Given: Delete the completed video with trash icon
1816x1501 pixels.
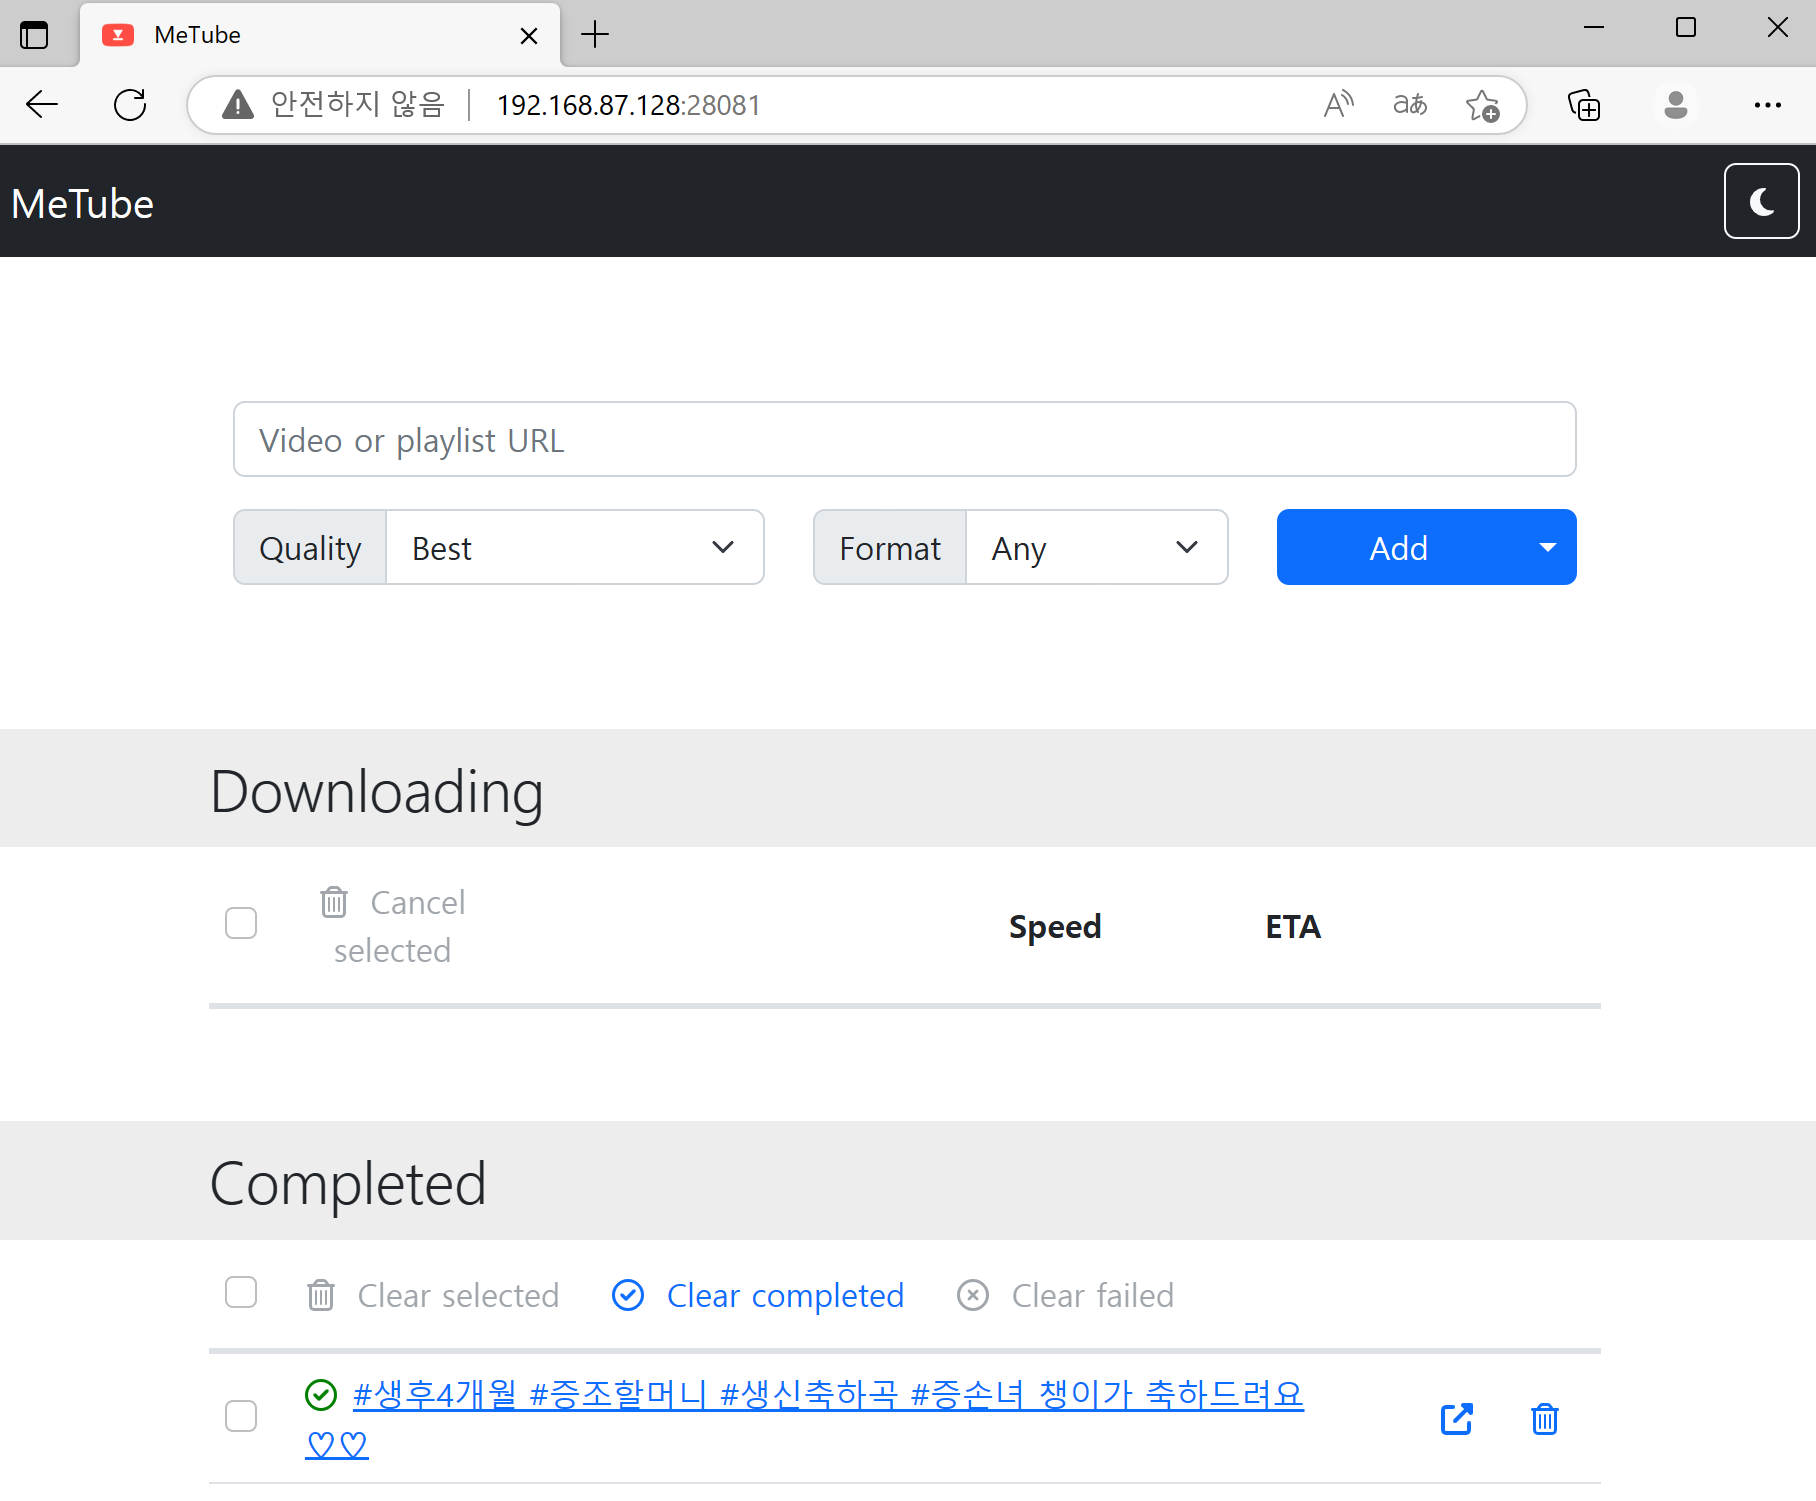Looking at the screenshot, I should tap(1545, 1418).
